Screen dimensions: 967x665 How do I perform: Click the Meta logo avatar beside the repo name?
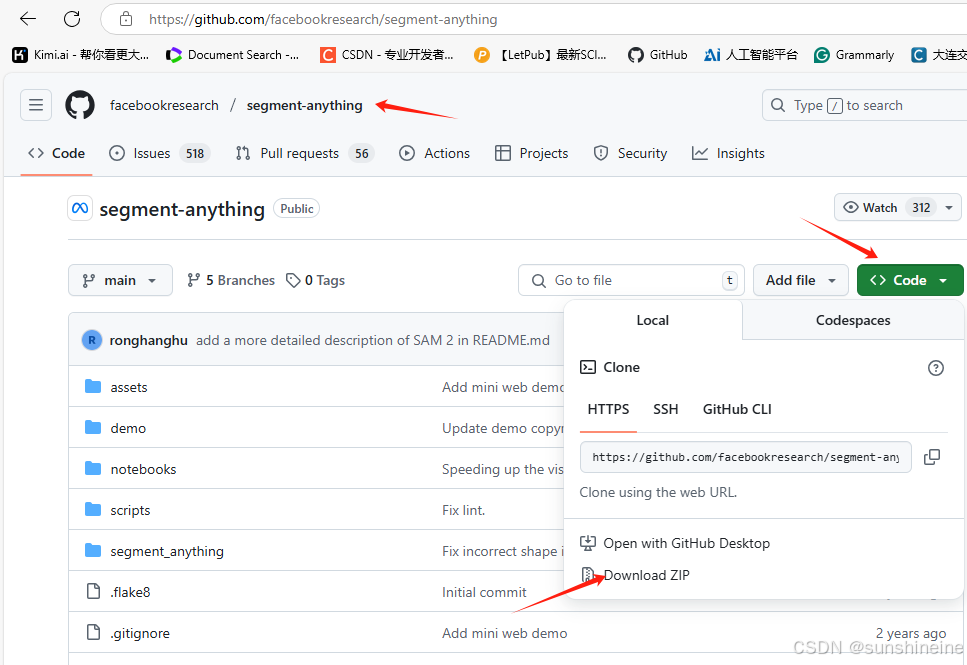[x=80, y=208]
